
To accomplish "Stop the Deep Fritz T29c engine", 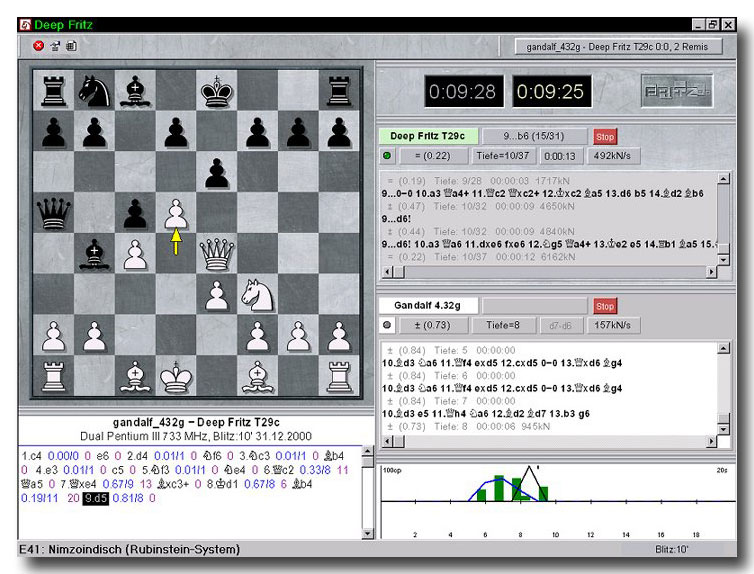I will [x=605, y=137].
